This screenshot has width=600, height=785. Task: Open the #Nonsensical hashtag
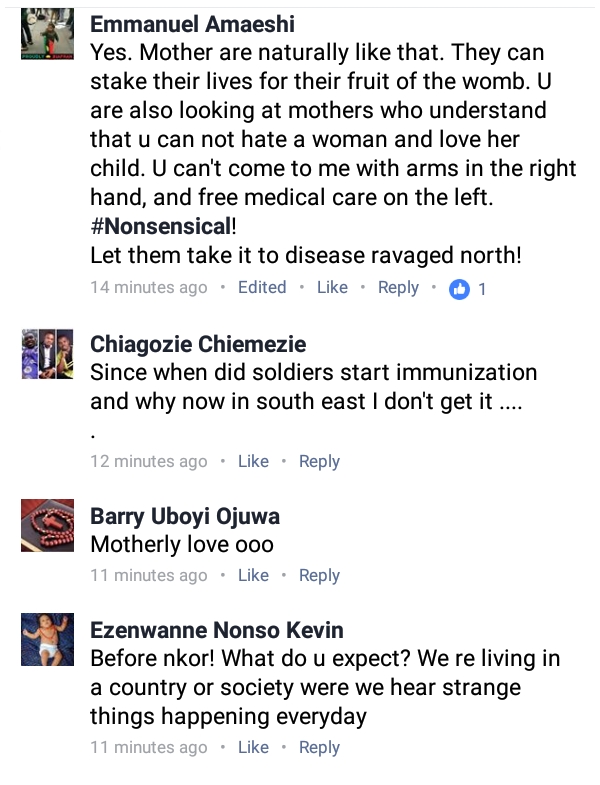pos(160,226)
